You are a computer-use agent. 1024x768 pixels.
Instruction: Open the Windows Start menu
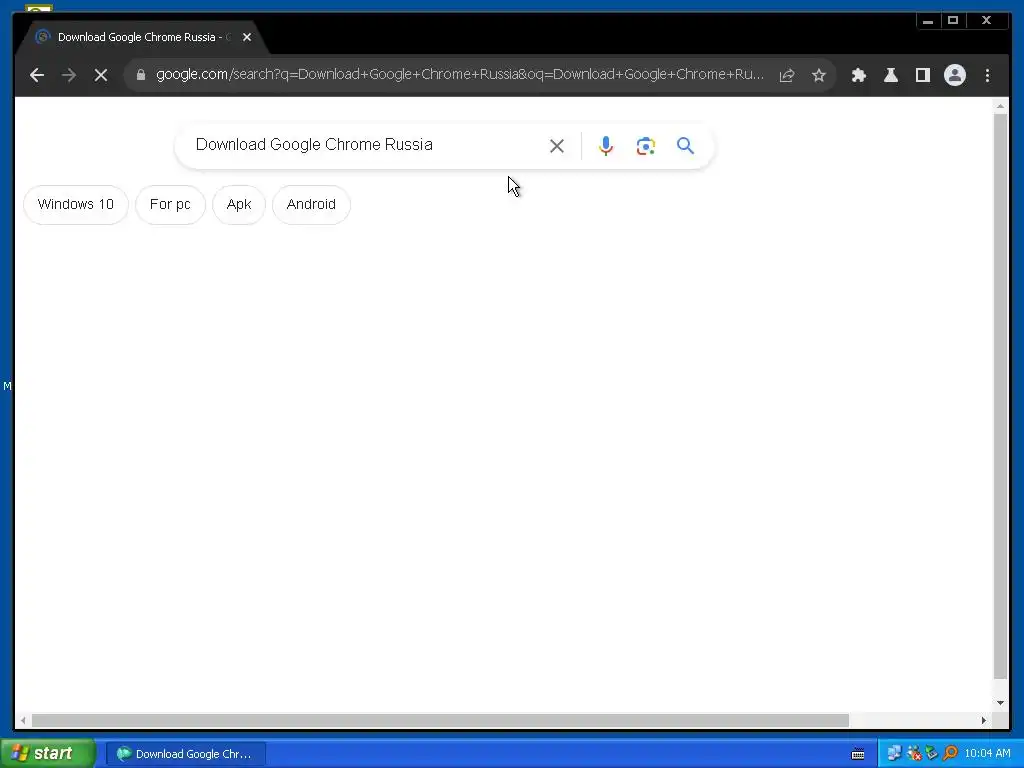[47, 753]
